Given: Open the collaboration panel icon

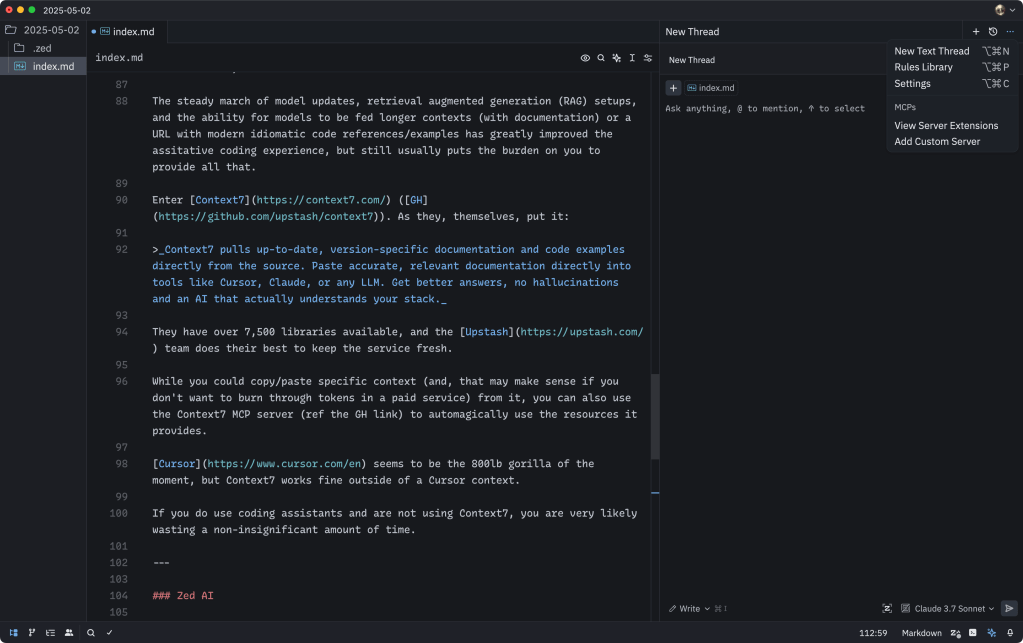Looking at the screenshot, I should pyautogui.click(x=69, y=632).
